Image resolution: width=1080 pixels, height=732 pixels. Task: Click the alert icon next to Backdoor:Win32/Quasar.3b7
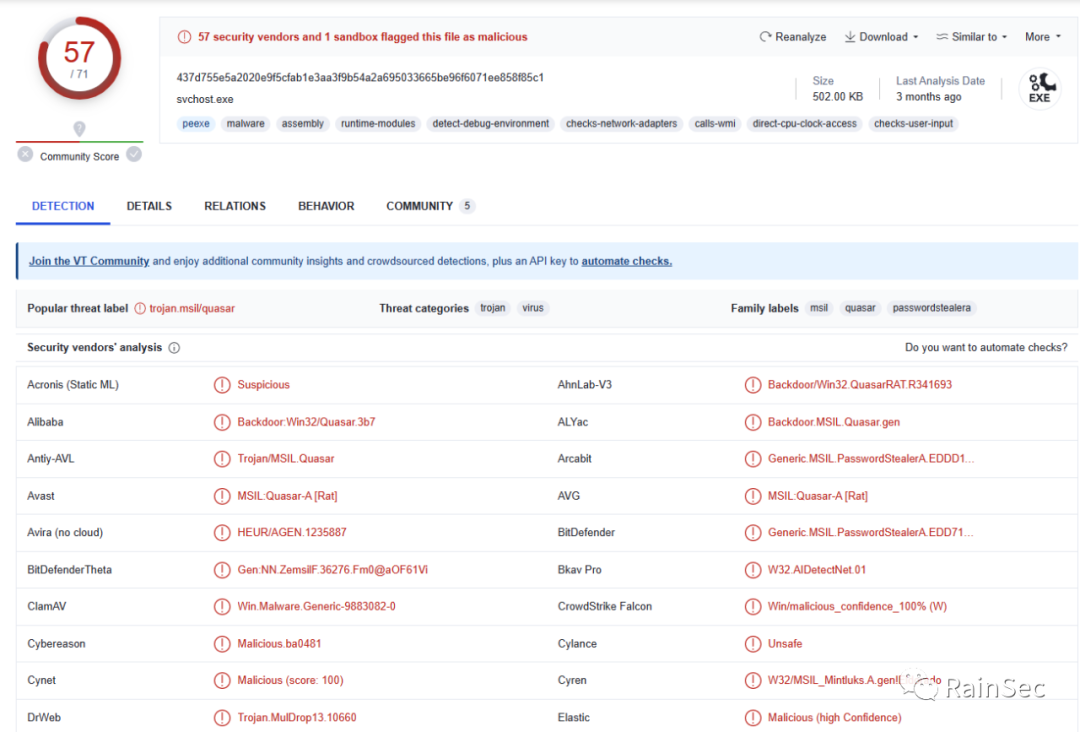click(x=222, y=422)
